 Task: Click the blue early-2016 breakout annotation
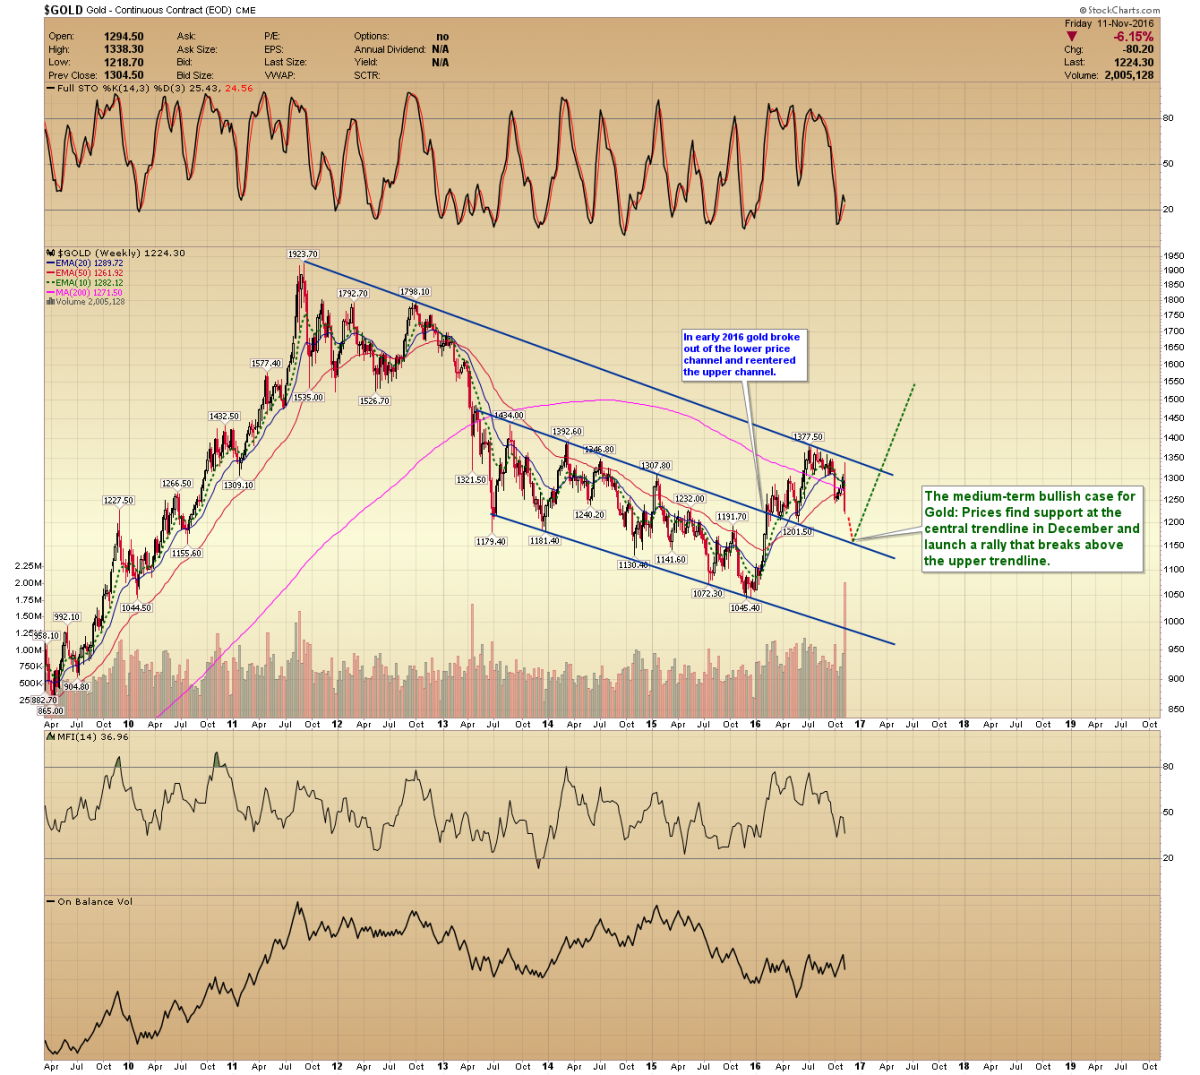pos(742,355)
